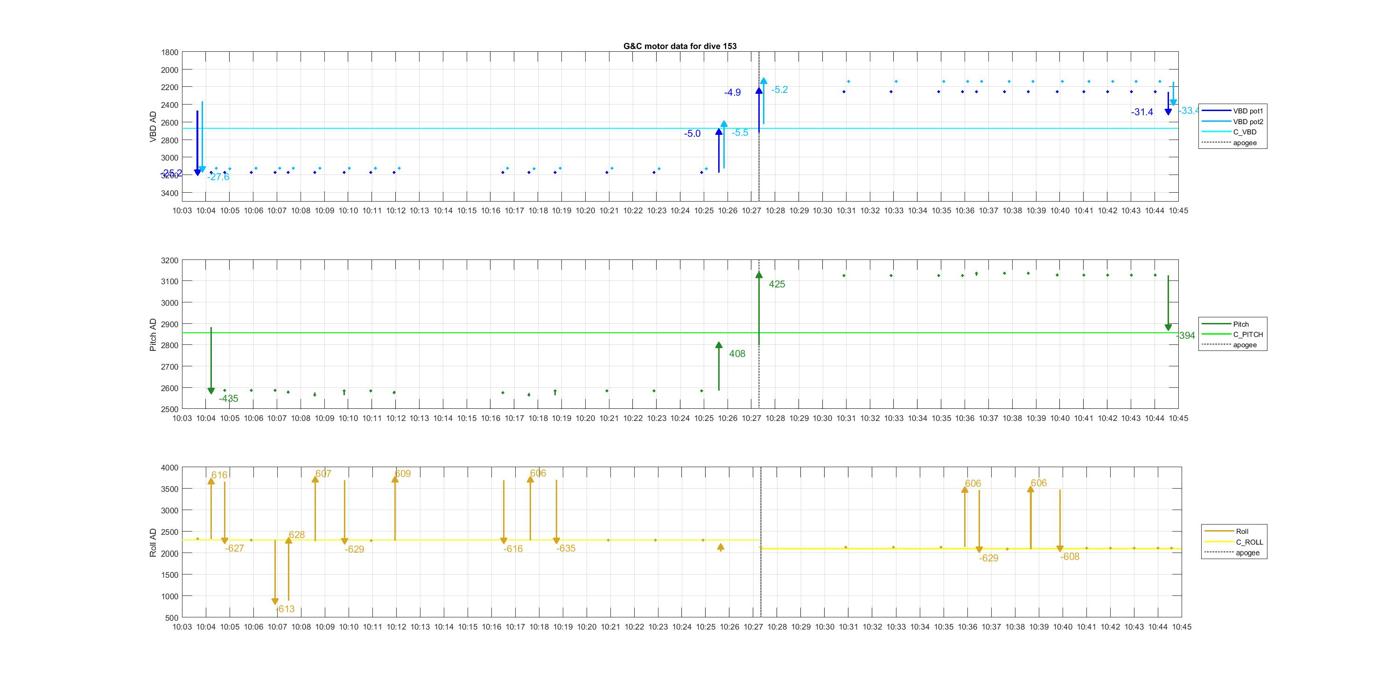Click the "3400" tick on VBD y-axis

pyautogui.click(x=170, y=192)
